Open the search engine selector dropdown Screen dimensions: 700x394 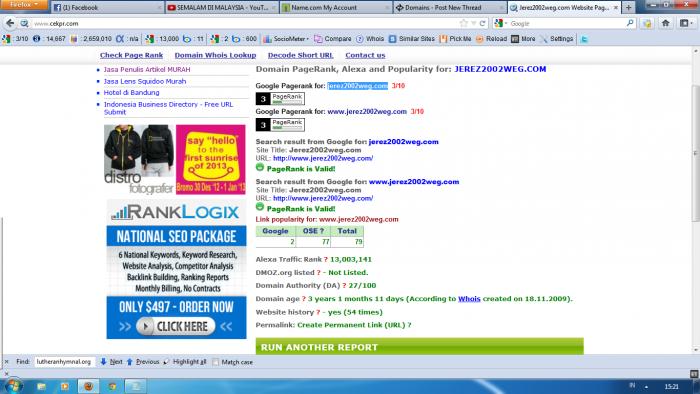point(500,23)
